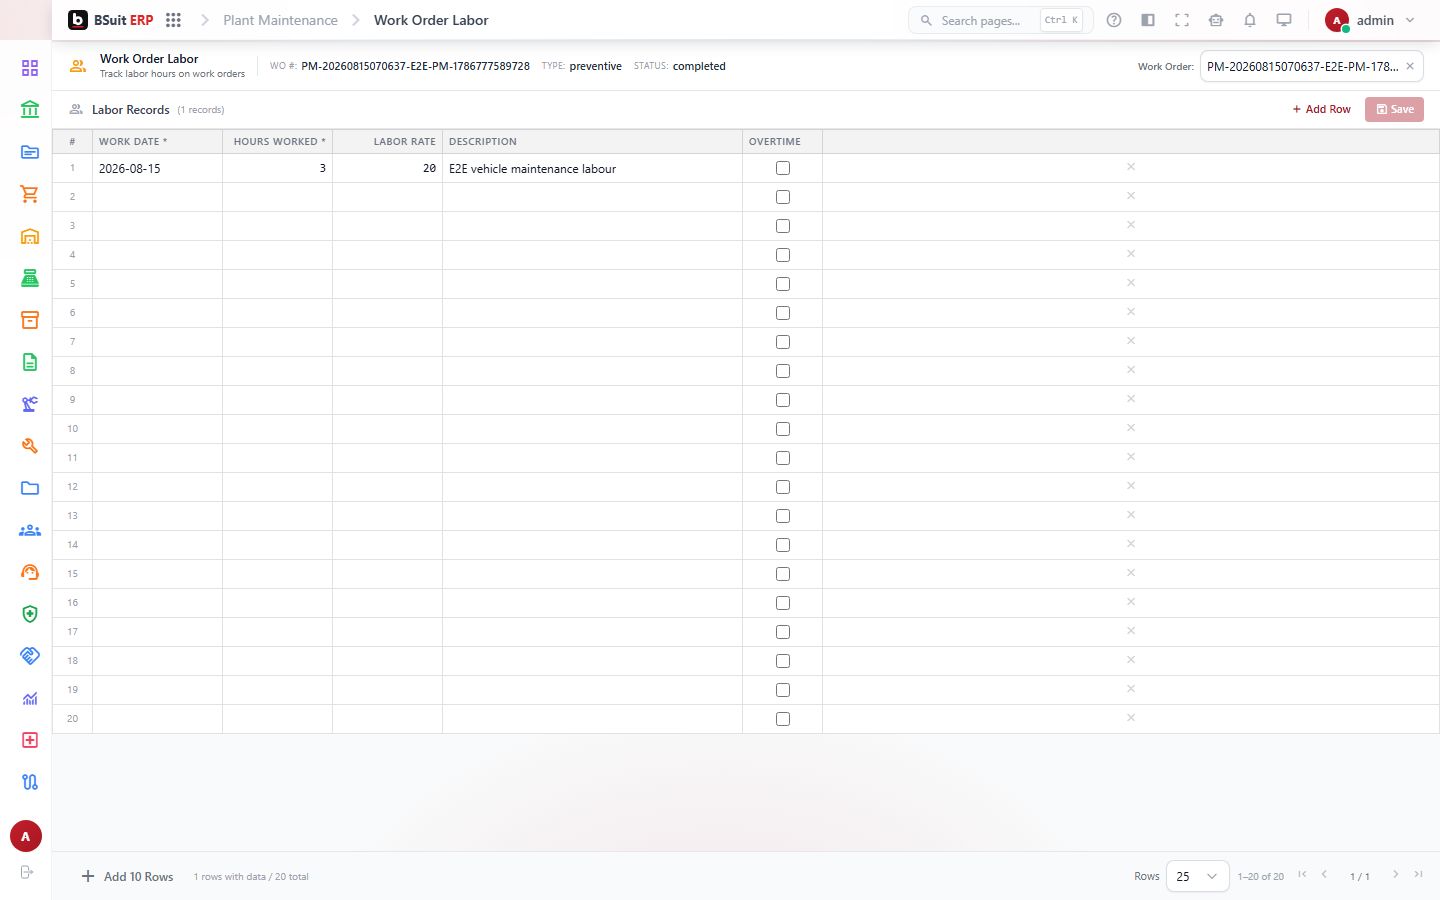Image resolution: width=1440 pixels, height=900 pixels.
Task: Go to the last page arrow
Action: pos(1418,874)
